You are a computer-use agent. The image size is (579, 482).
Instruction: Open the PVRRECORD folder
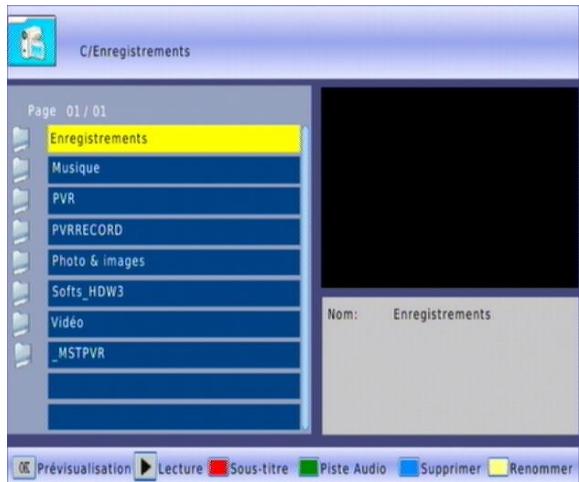coord(174,232)
